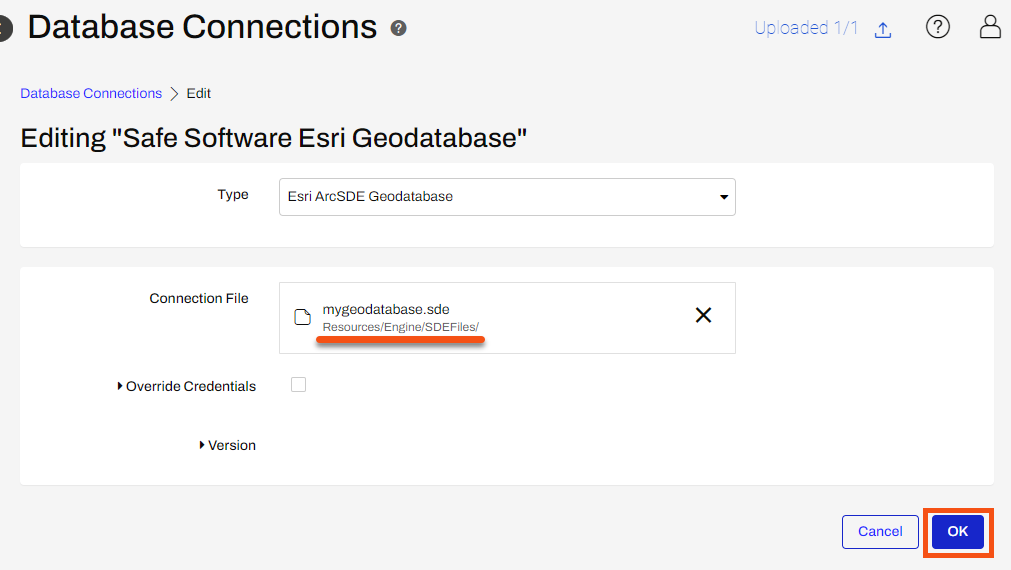
Task: Click the Uploaded 1/1 status text
Action: click(x=806, y=28)
